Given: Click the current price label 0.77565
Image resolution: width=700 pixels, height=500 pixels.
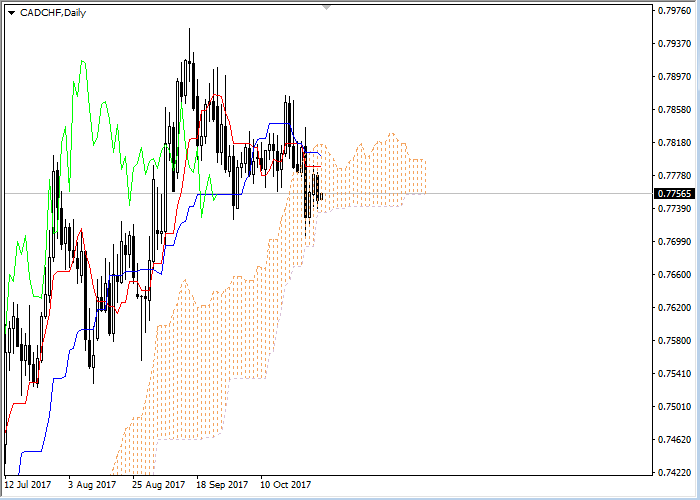Looking at the screenshot, I should (x=675, y=194).
